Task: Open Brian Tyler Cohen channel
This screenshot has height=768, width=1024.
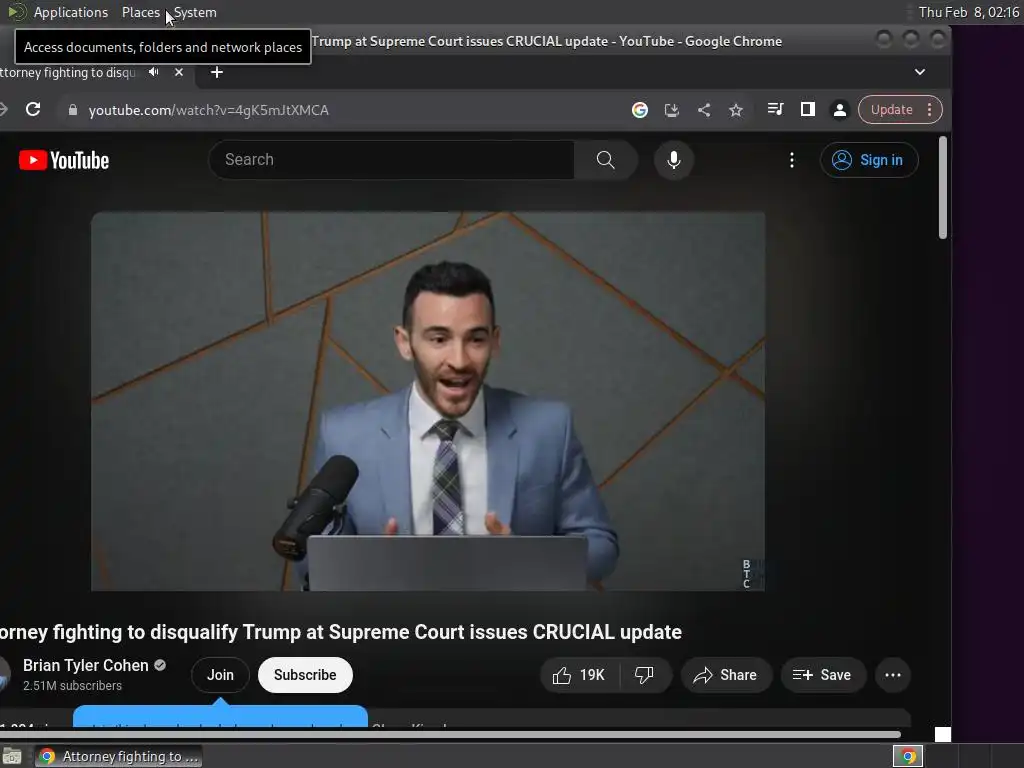Action: tap(86, 665)
